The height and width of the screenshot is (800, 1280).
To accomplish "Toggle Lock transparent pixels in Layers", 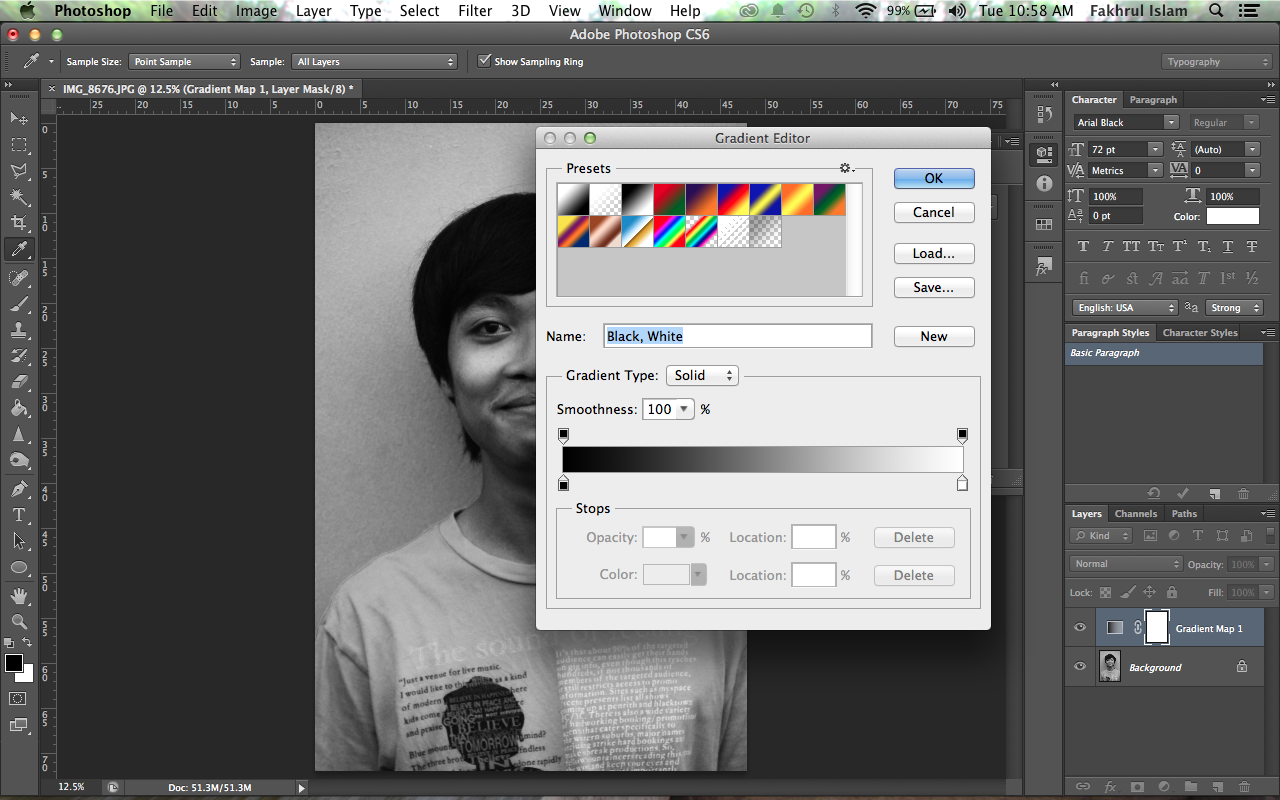I will pyautogui.click(x=1104, y=592).
